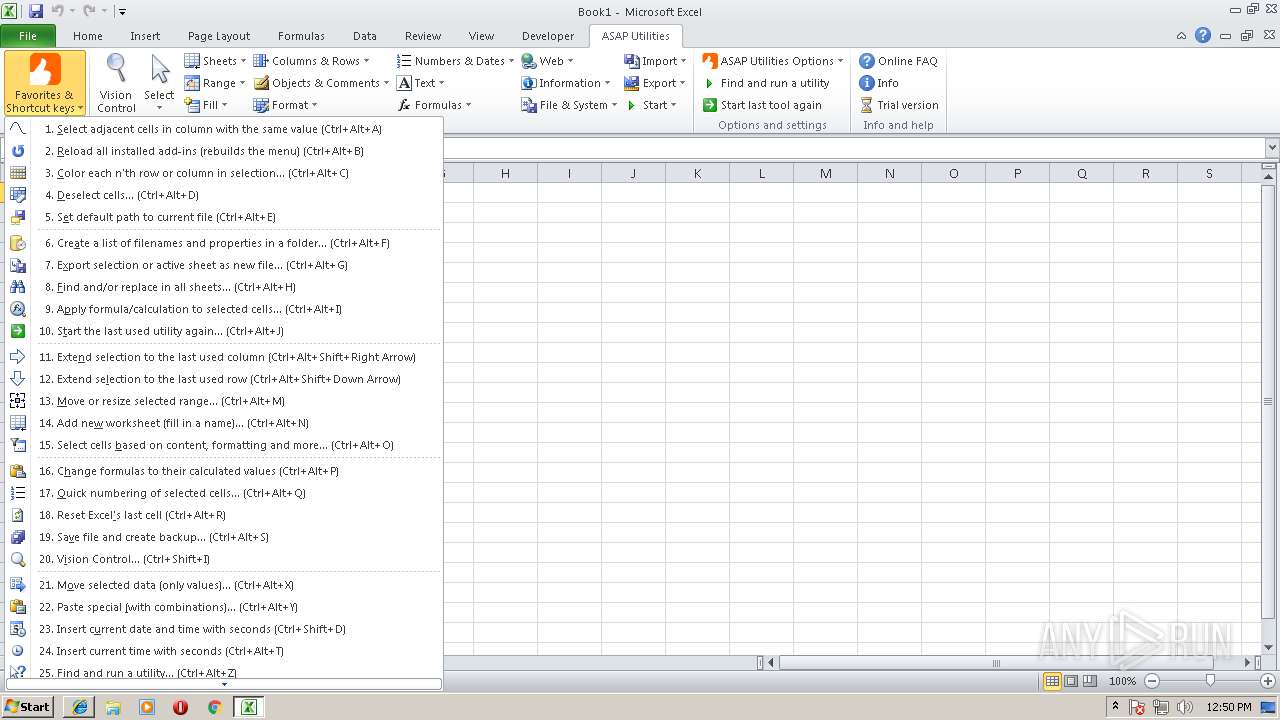Open the Objects & Comments dropdown
Viewport: 1280px width, 720px height.
pos(321,83)
